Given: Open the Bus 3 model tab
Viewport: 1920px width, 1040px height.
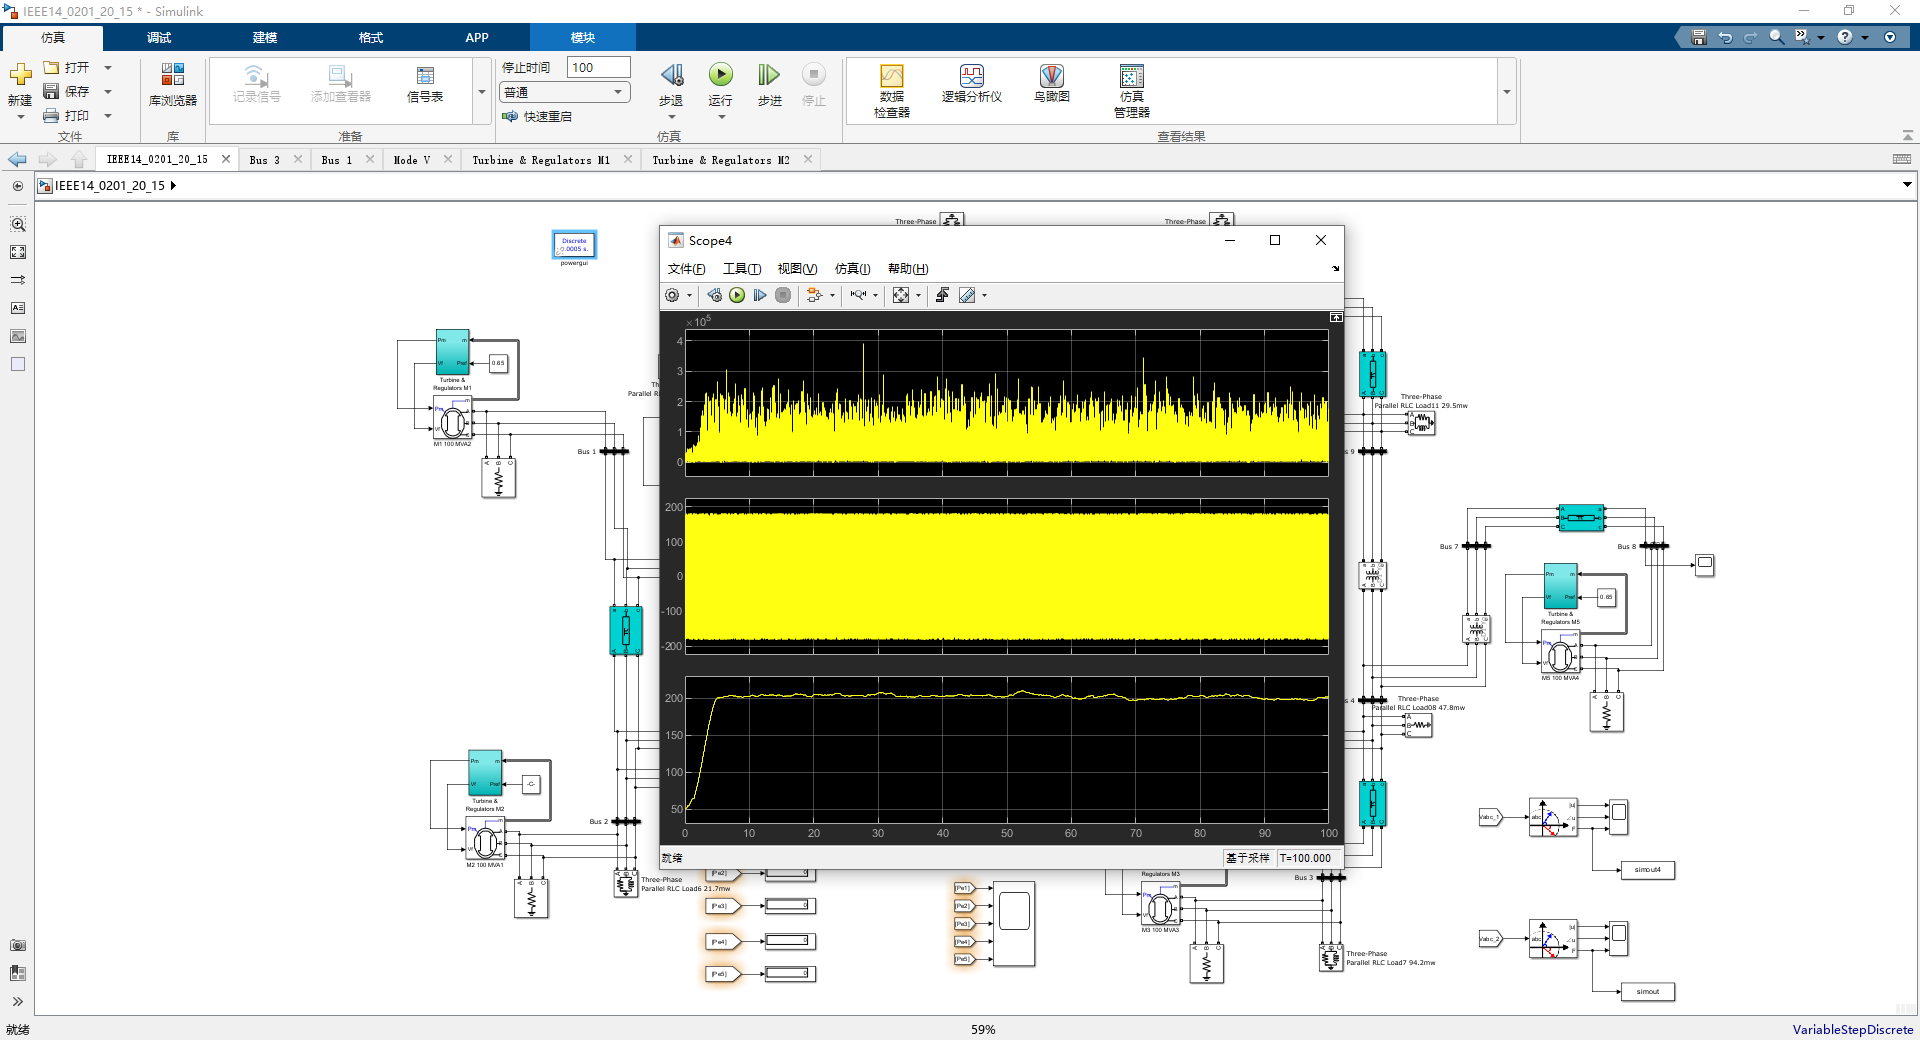Looking at the screenshot, I should 265,159.
